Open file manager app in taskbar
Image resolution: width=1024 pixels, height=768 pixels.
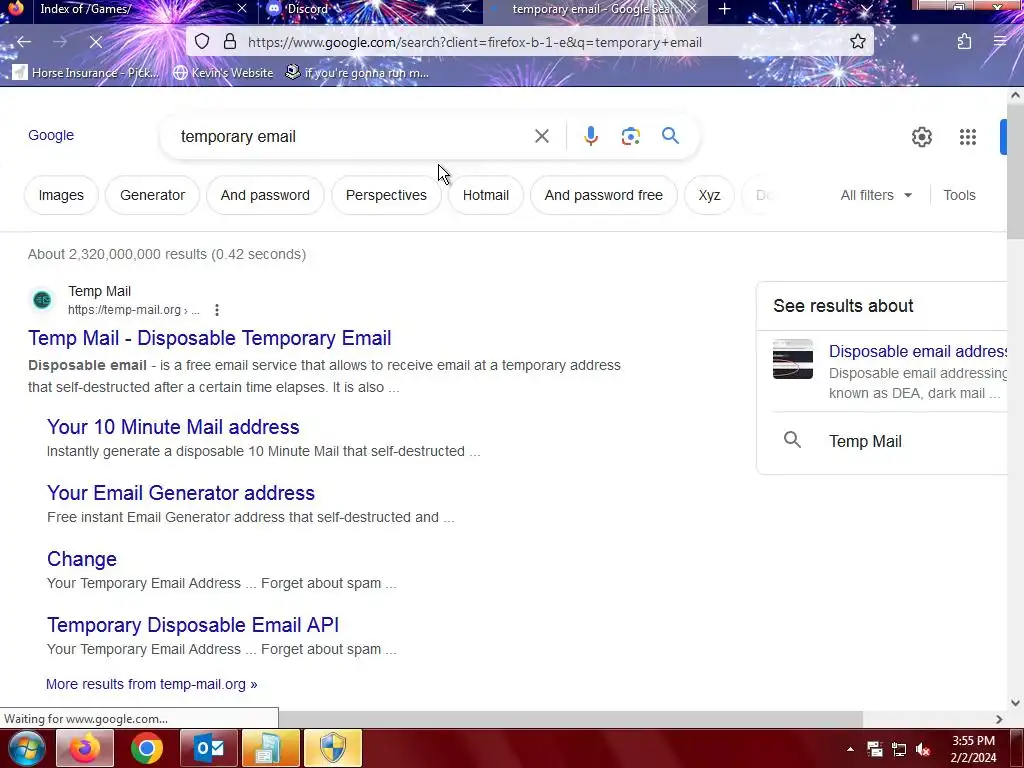(x=270, y=748)
